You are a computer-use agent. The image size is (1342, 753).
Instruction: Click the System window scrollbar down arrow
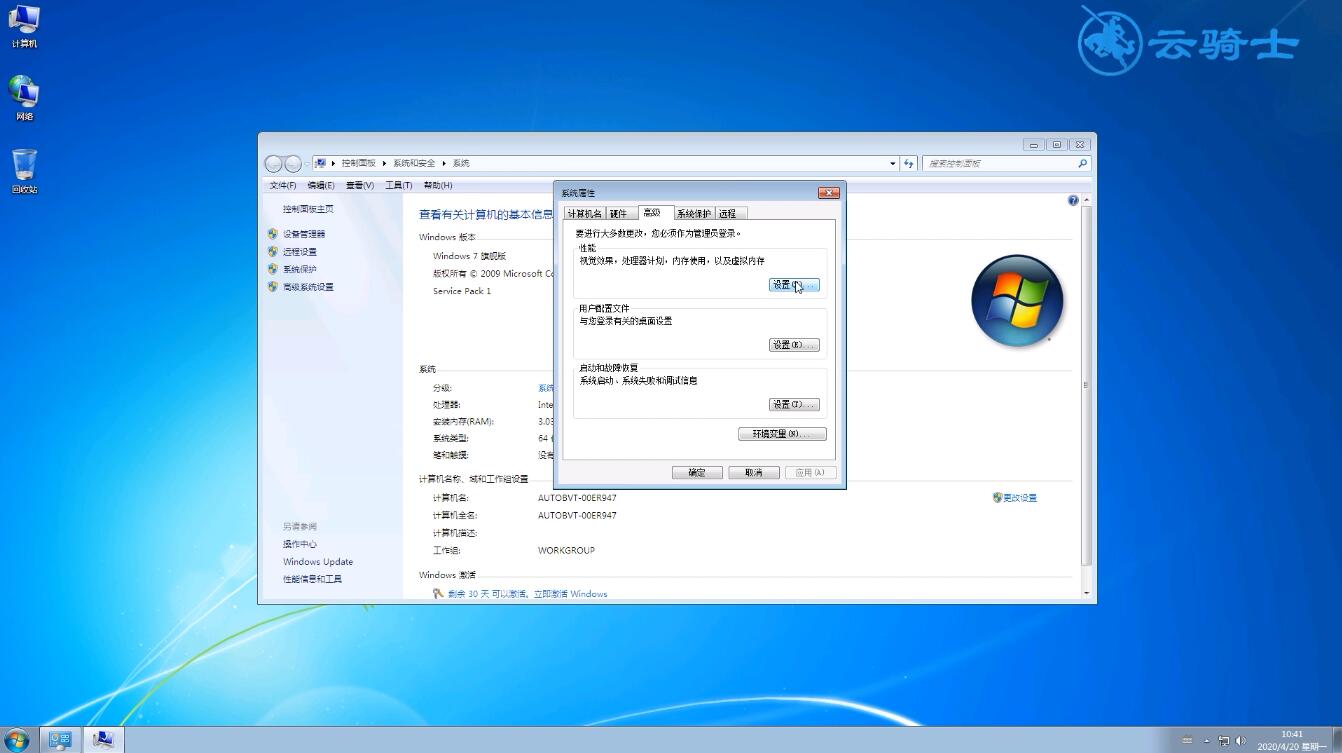pyautogui.click(x=1087, y=593)
